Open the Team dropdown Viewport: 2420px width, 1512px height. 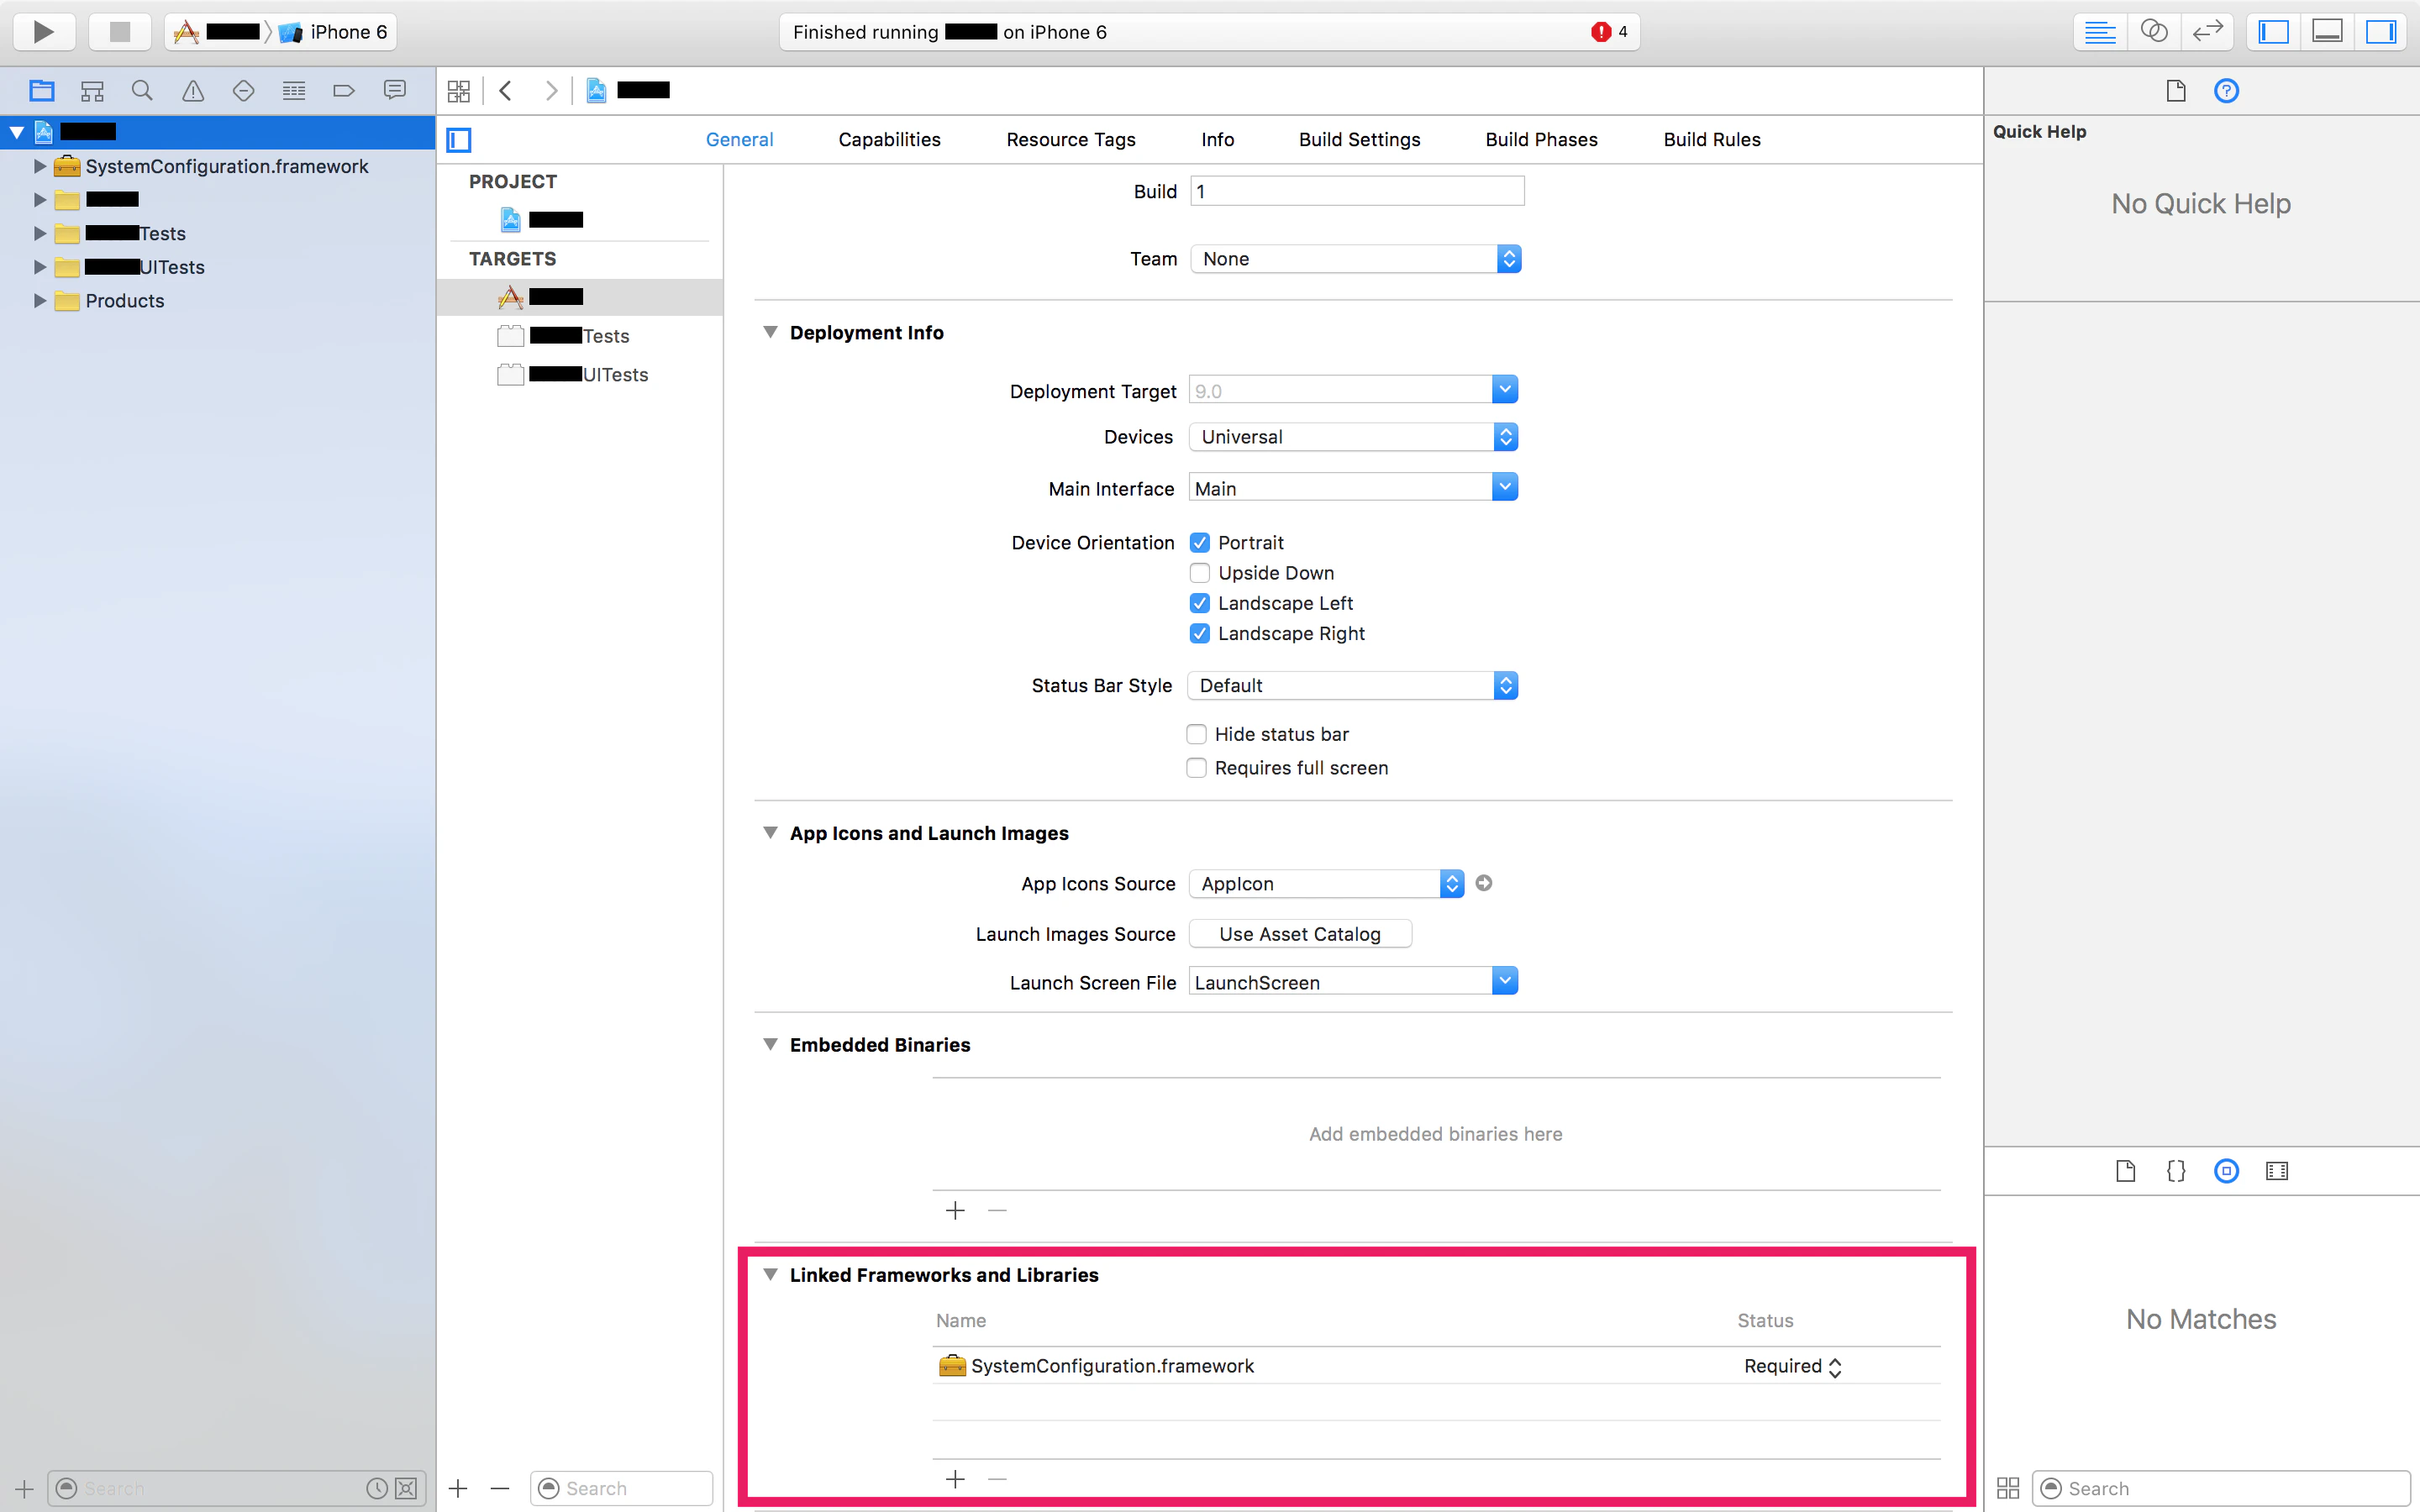click(1356, 259)
